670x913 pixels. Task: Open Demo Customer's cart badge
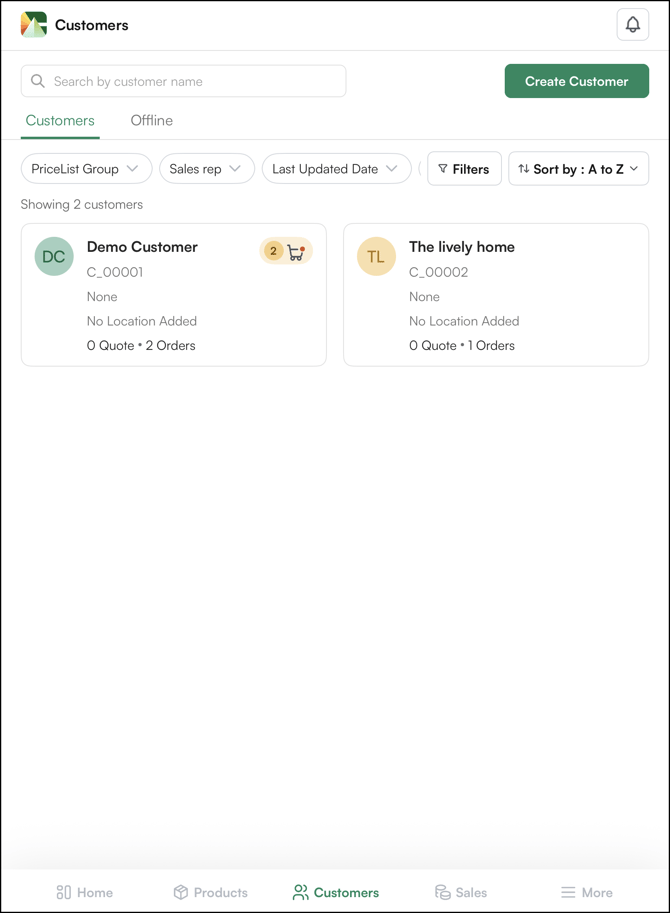tap(286, 252)
